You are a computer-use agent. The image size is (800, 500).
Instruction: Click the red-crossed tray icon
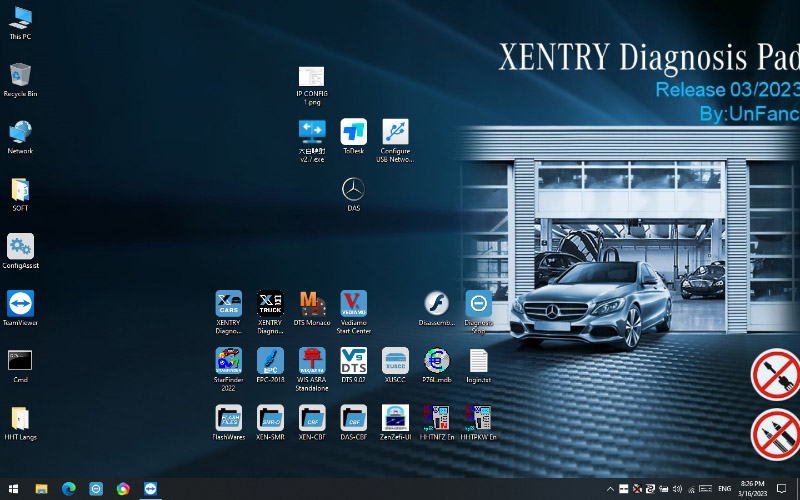(637, 489)
